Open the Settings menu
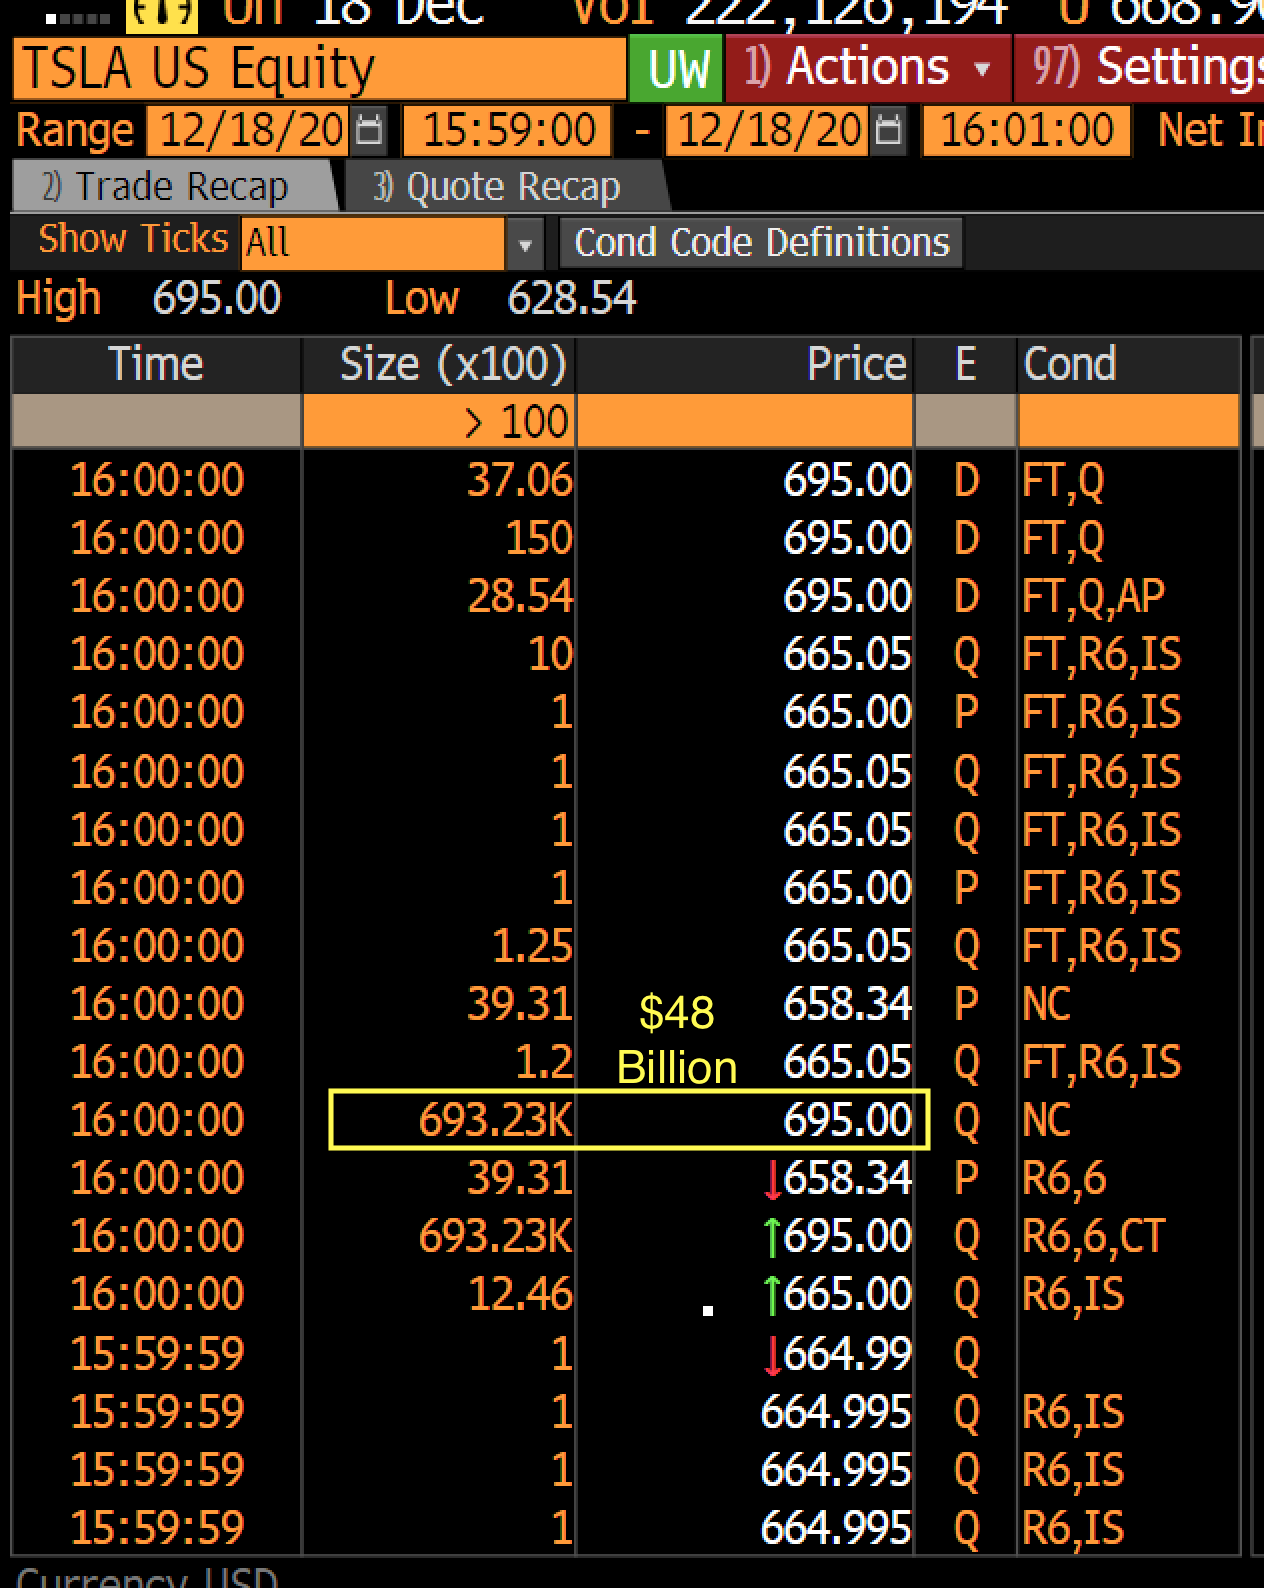The height and width of the screenshot is (1588, 1264). [x=1140, y=67]
